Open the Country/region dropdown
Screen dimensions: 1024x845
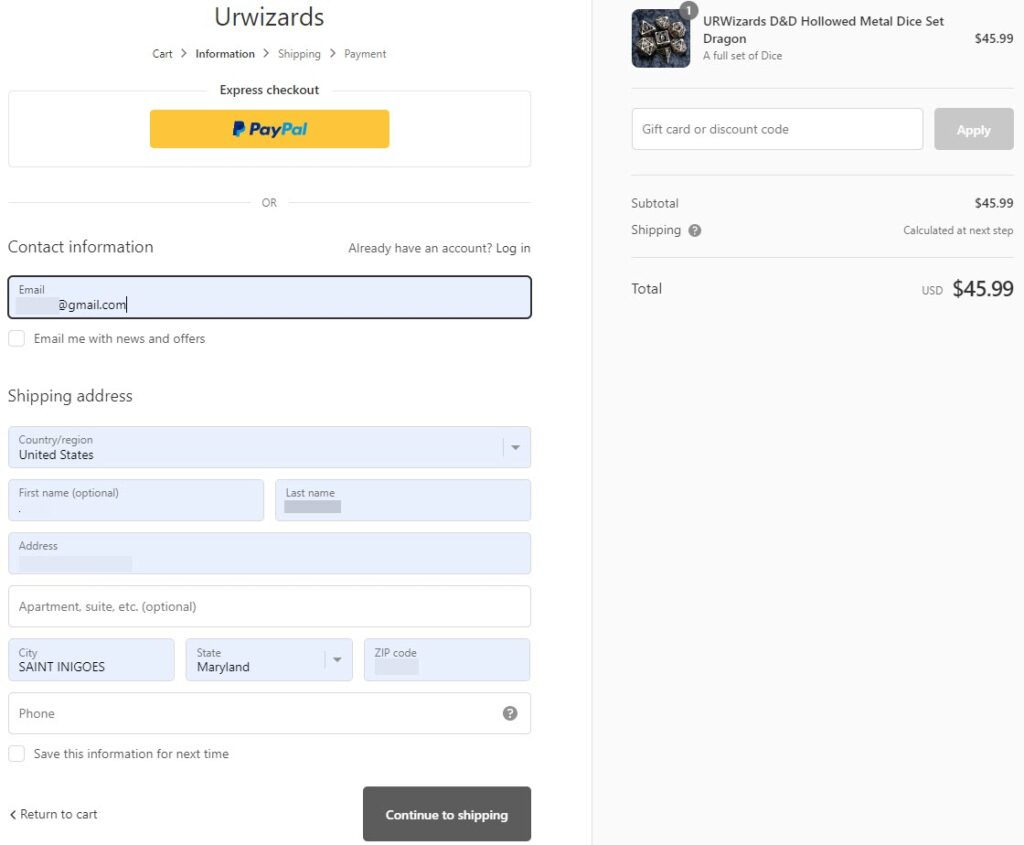pos(269,447)
